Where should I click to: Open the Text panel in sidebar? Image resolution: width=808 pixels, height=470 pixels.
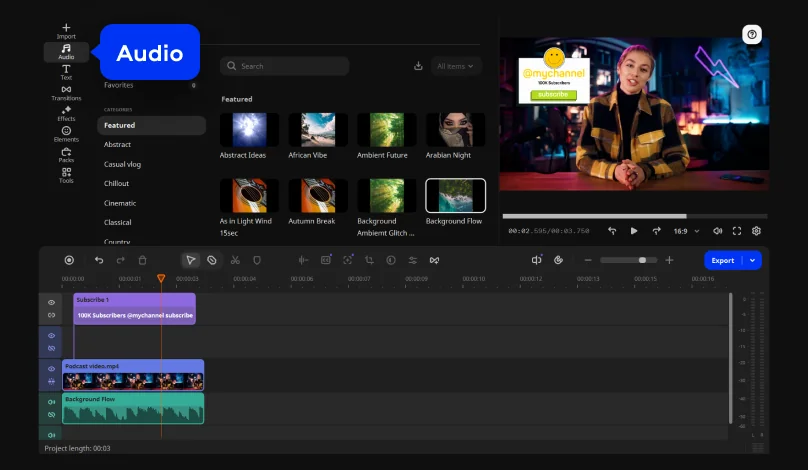(66, 72)
